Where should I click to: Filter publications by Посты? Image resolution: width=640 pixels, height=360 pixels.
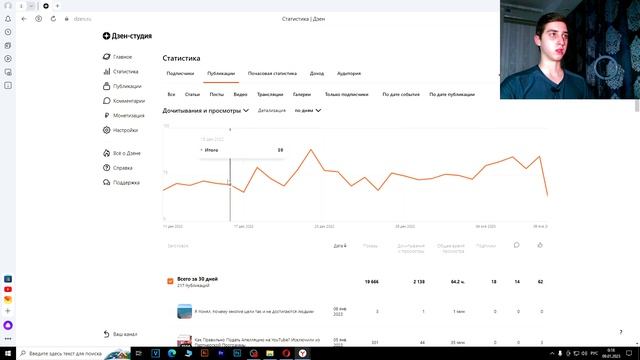tap(217, 94)
